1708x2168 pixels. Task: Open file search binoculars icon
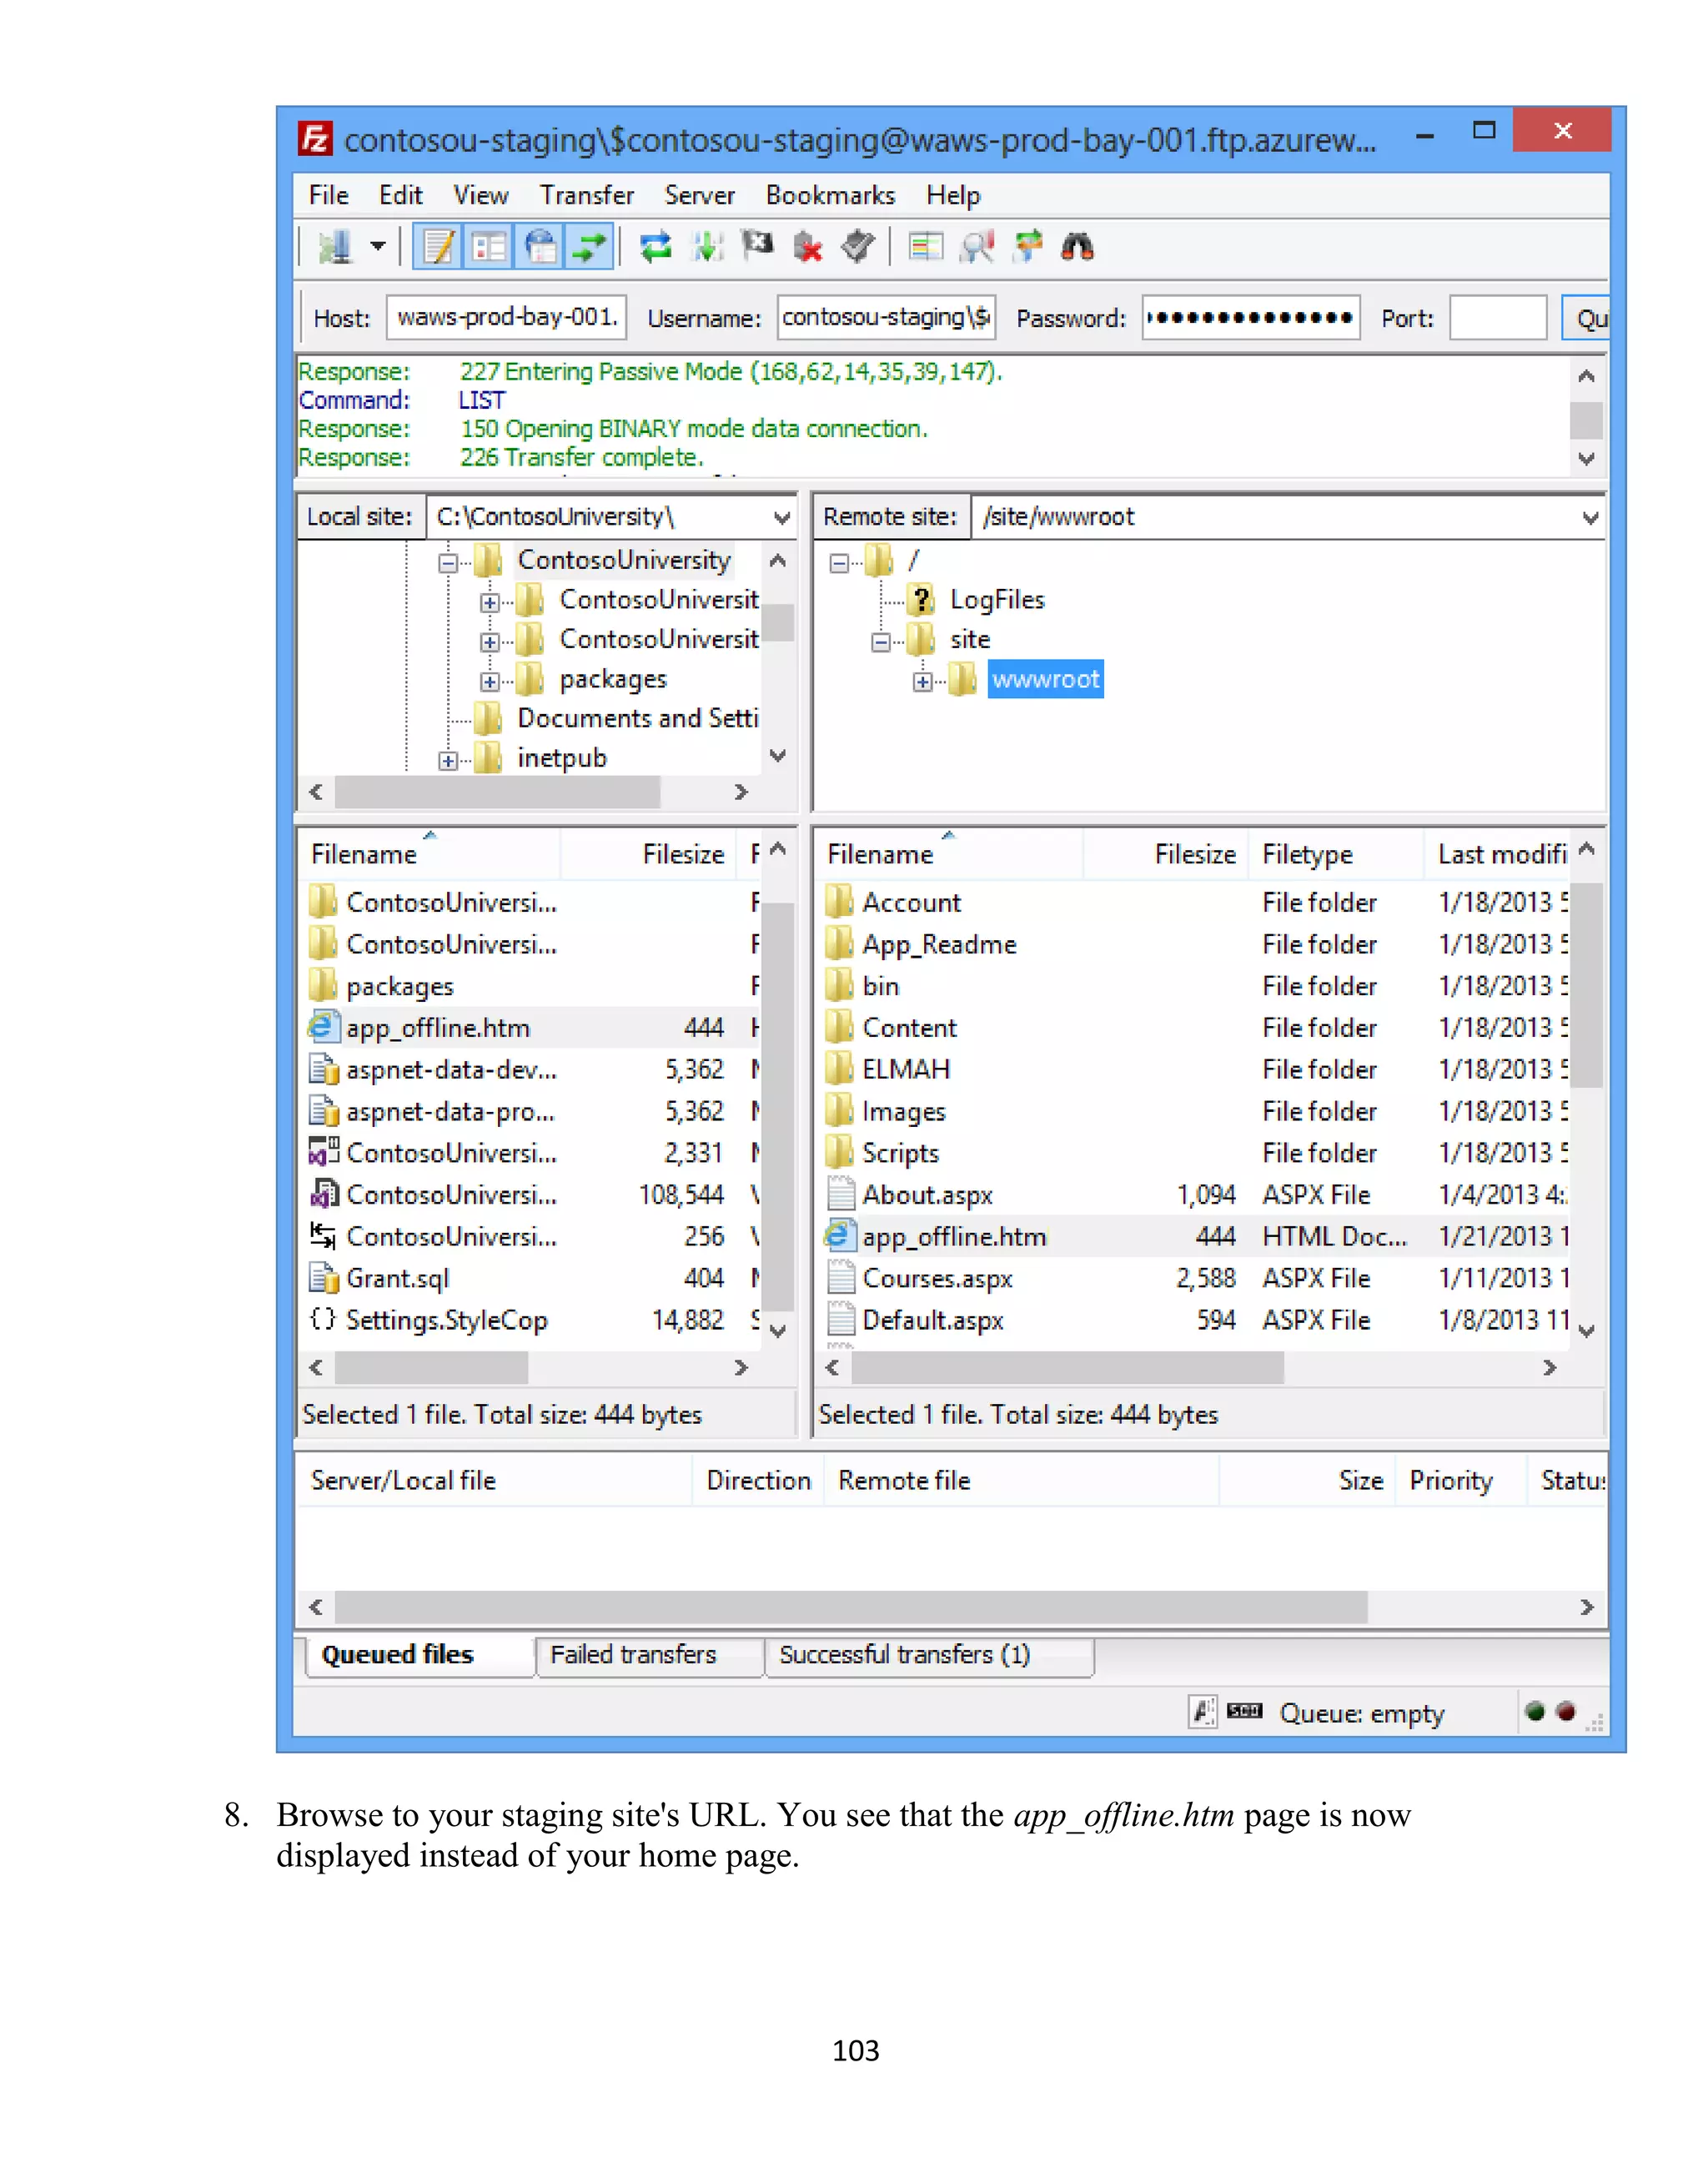1077,246
